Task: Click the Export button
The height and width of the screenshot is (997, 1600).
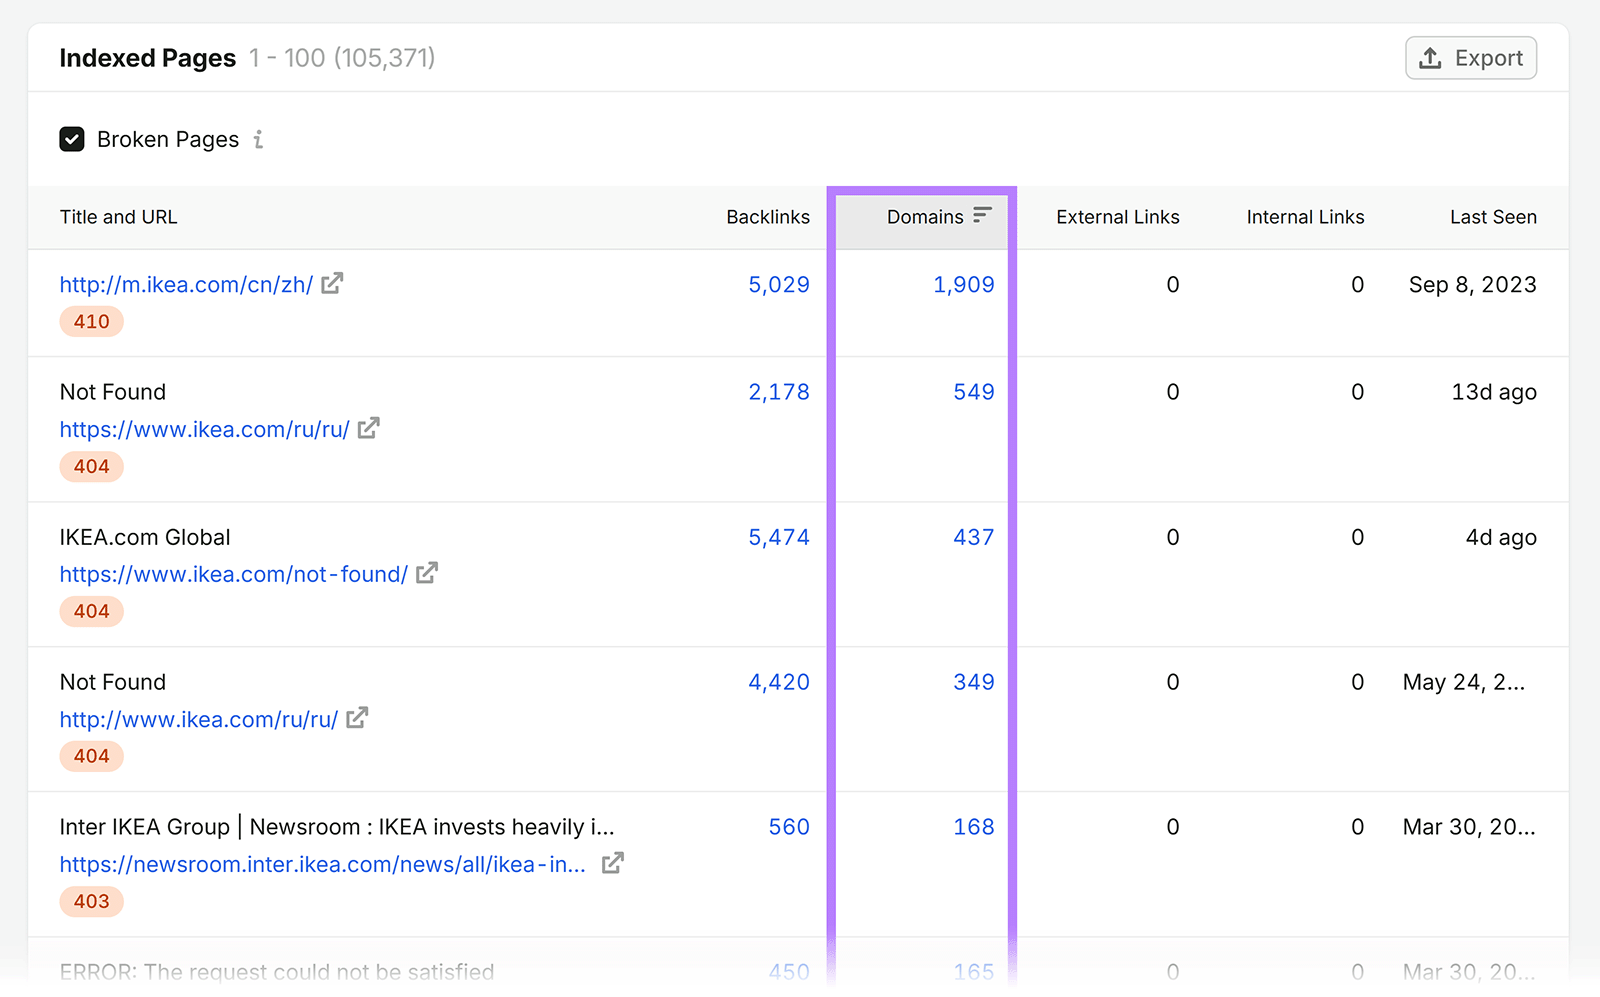Action: tap(1471, 58)
